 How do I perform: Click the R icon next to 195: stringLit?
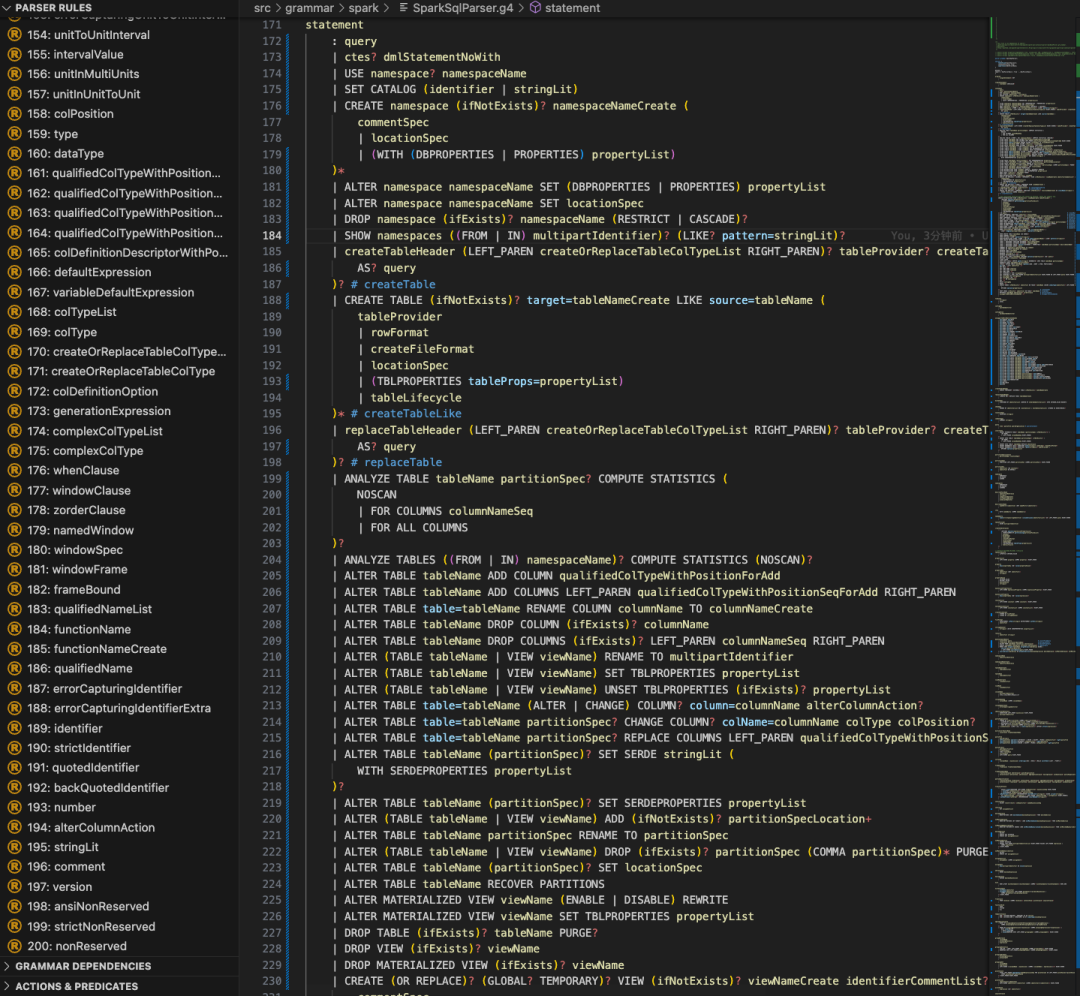tap(15, 847)
